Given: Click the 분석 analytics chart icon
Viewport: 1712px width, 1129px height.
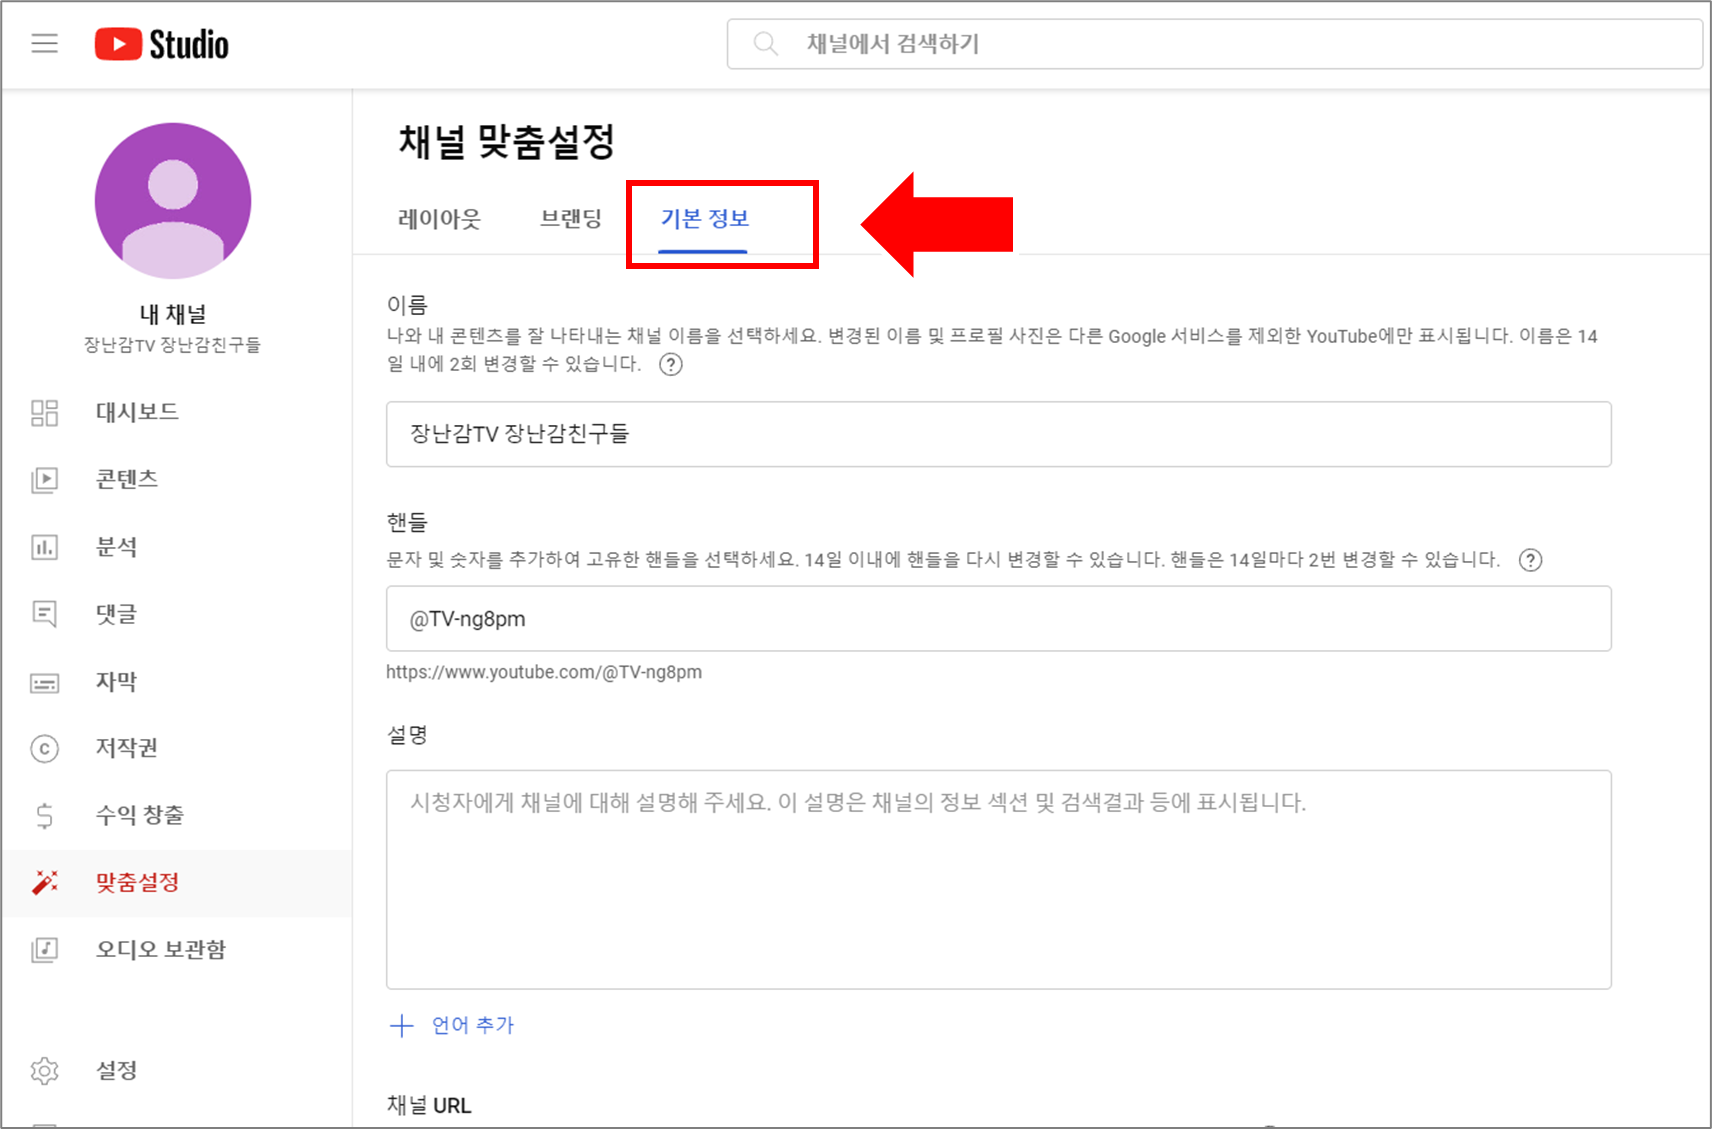Looking at the screenshot, I should click(x=45, y=547).
